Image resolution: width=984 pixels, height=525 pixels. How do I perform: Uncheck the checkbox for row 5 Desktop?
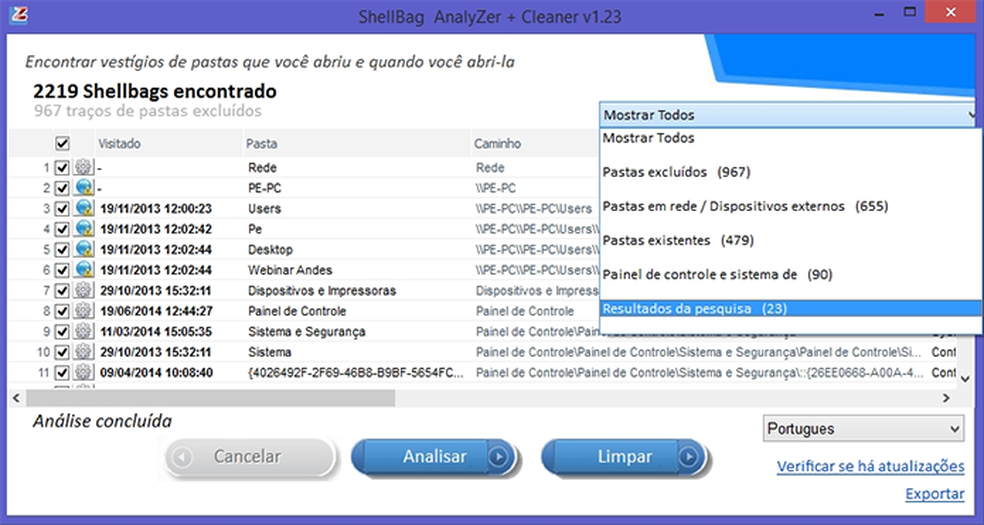pos(62,250)
